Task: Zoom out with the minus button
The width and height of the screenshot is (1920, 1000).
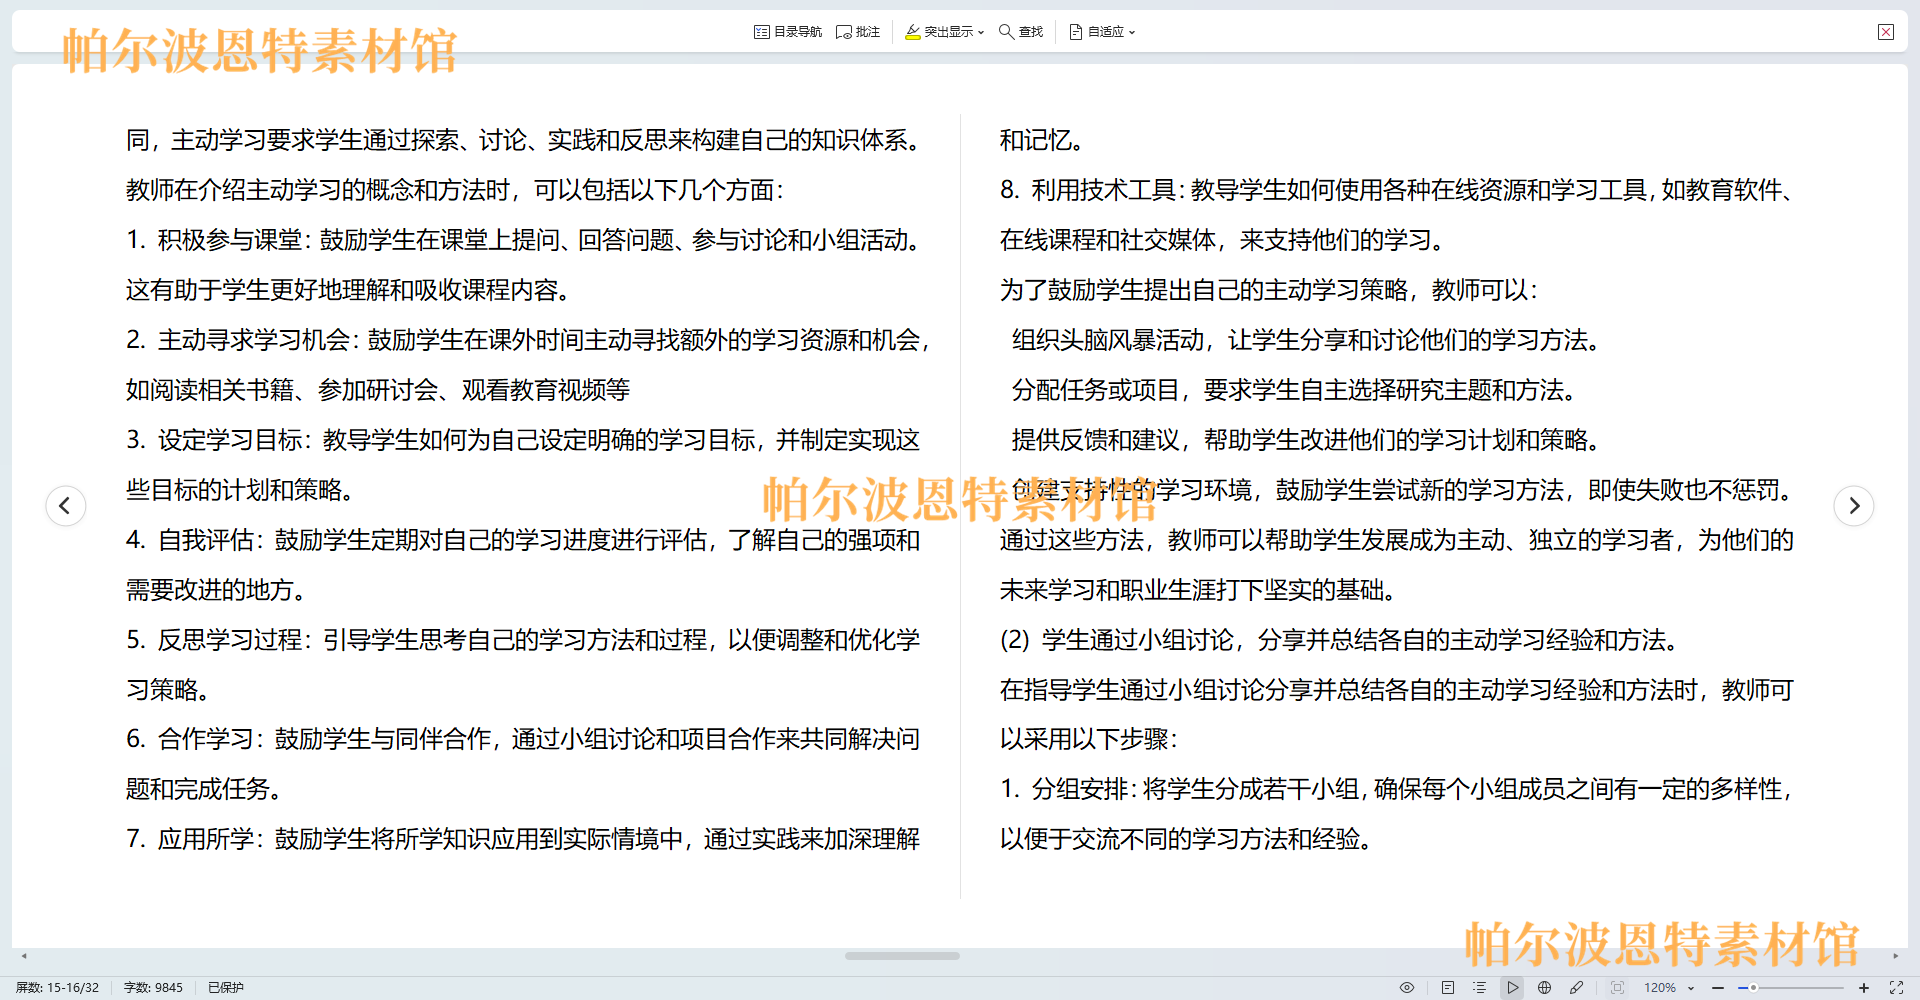Action: 1718,987
